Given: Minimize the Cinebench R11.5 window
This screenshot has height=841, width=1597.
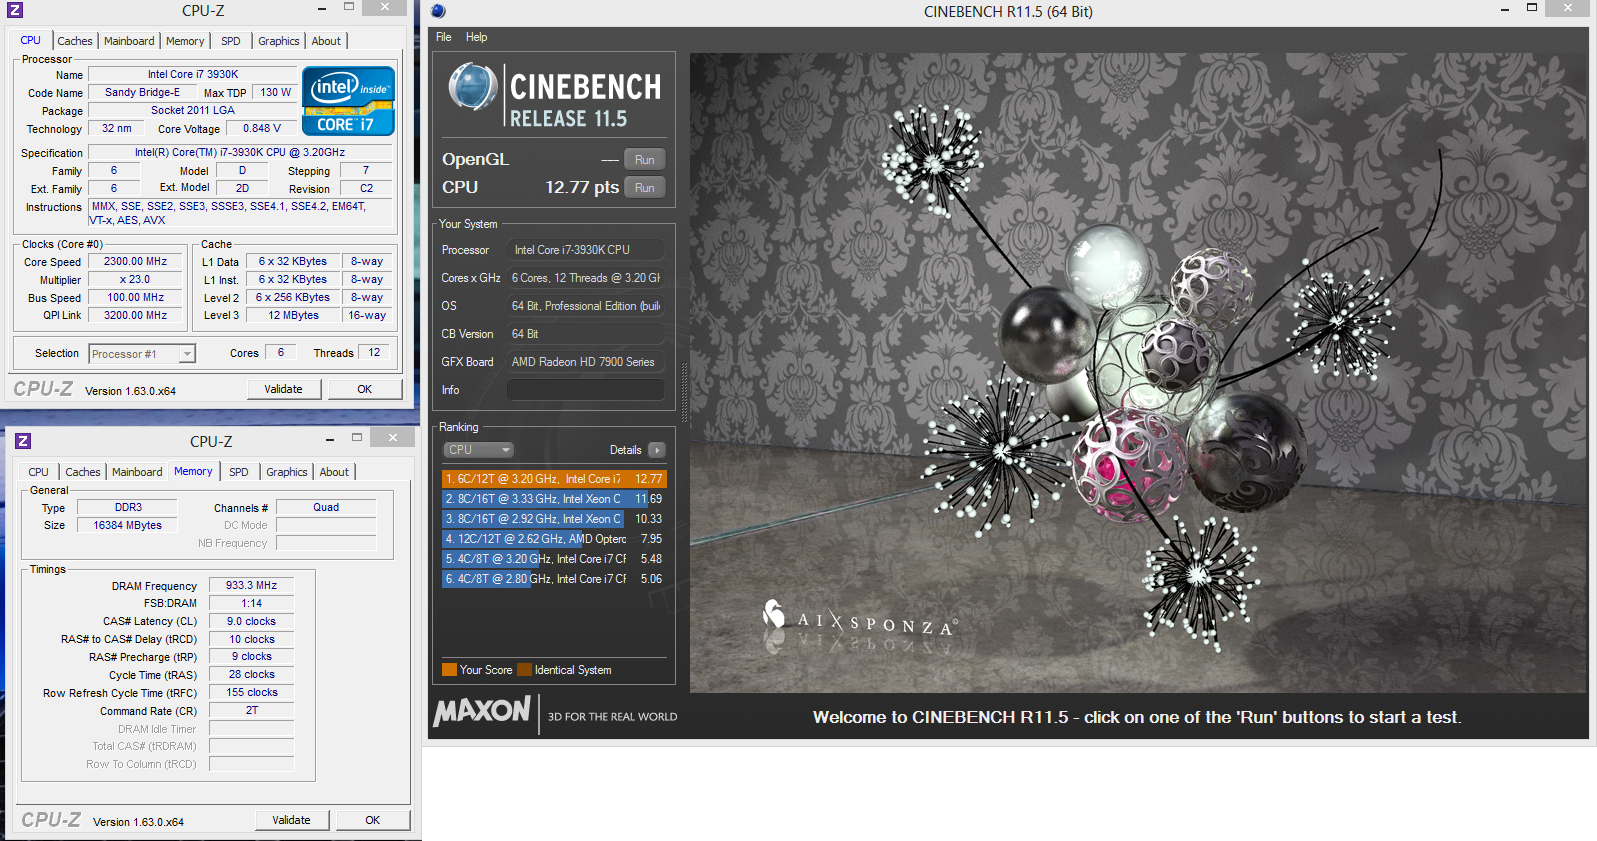Looking at the screenshot, I should tap(1505, 9).
